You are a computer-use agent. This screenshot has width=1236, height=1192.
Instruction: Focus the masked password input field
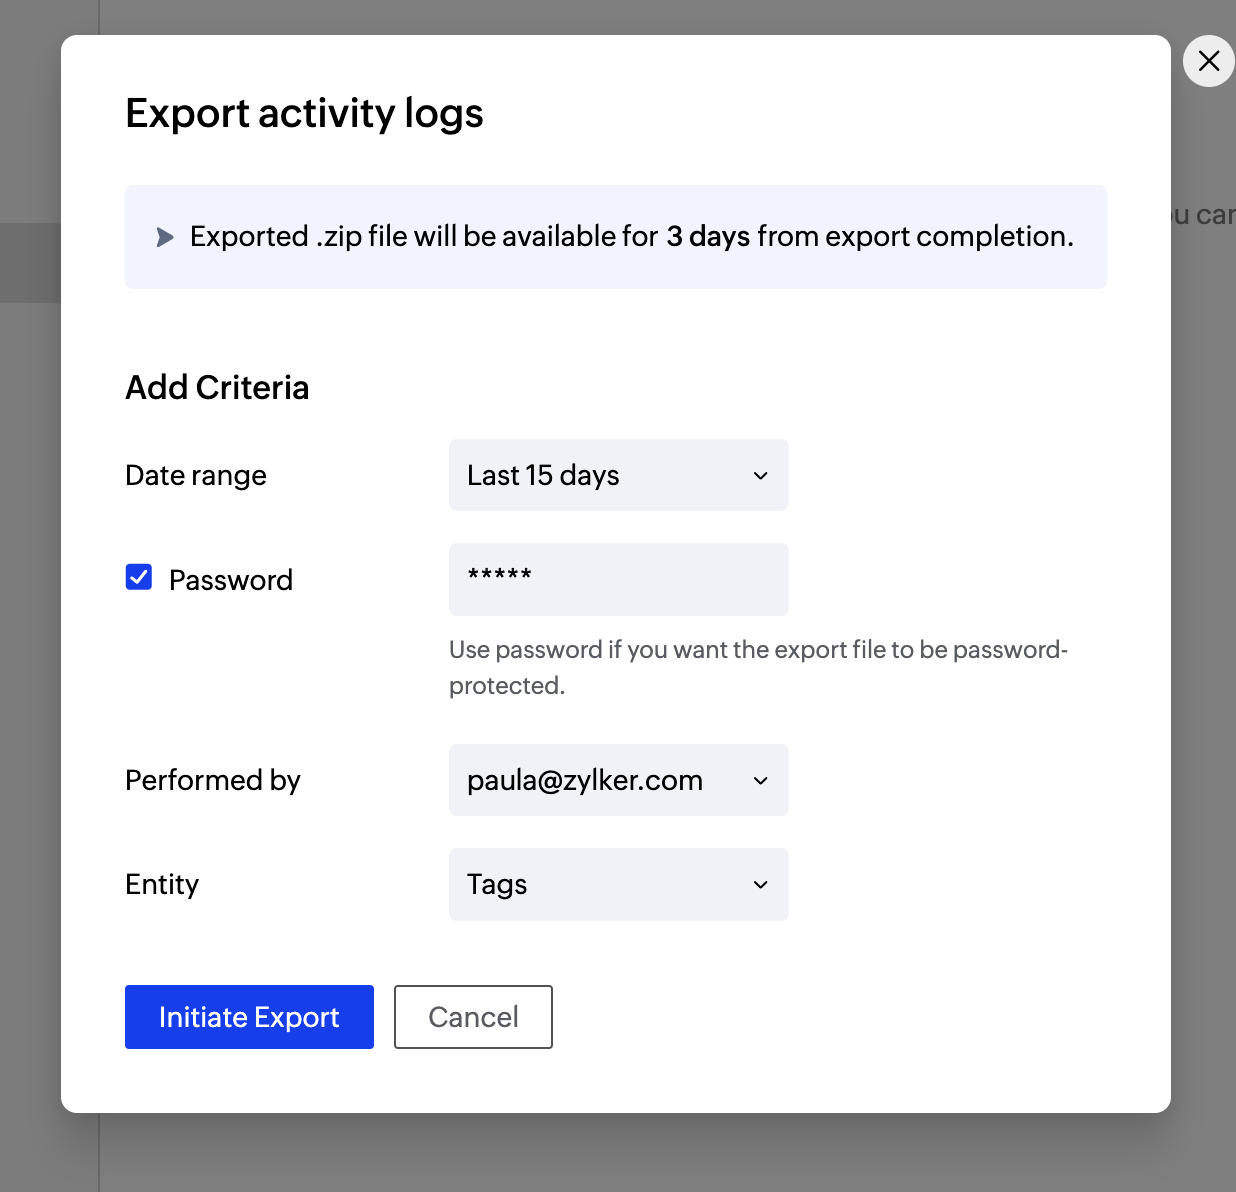618,579
